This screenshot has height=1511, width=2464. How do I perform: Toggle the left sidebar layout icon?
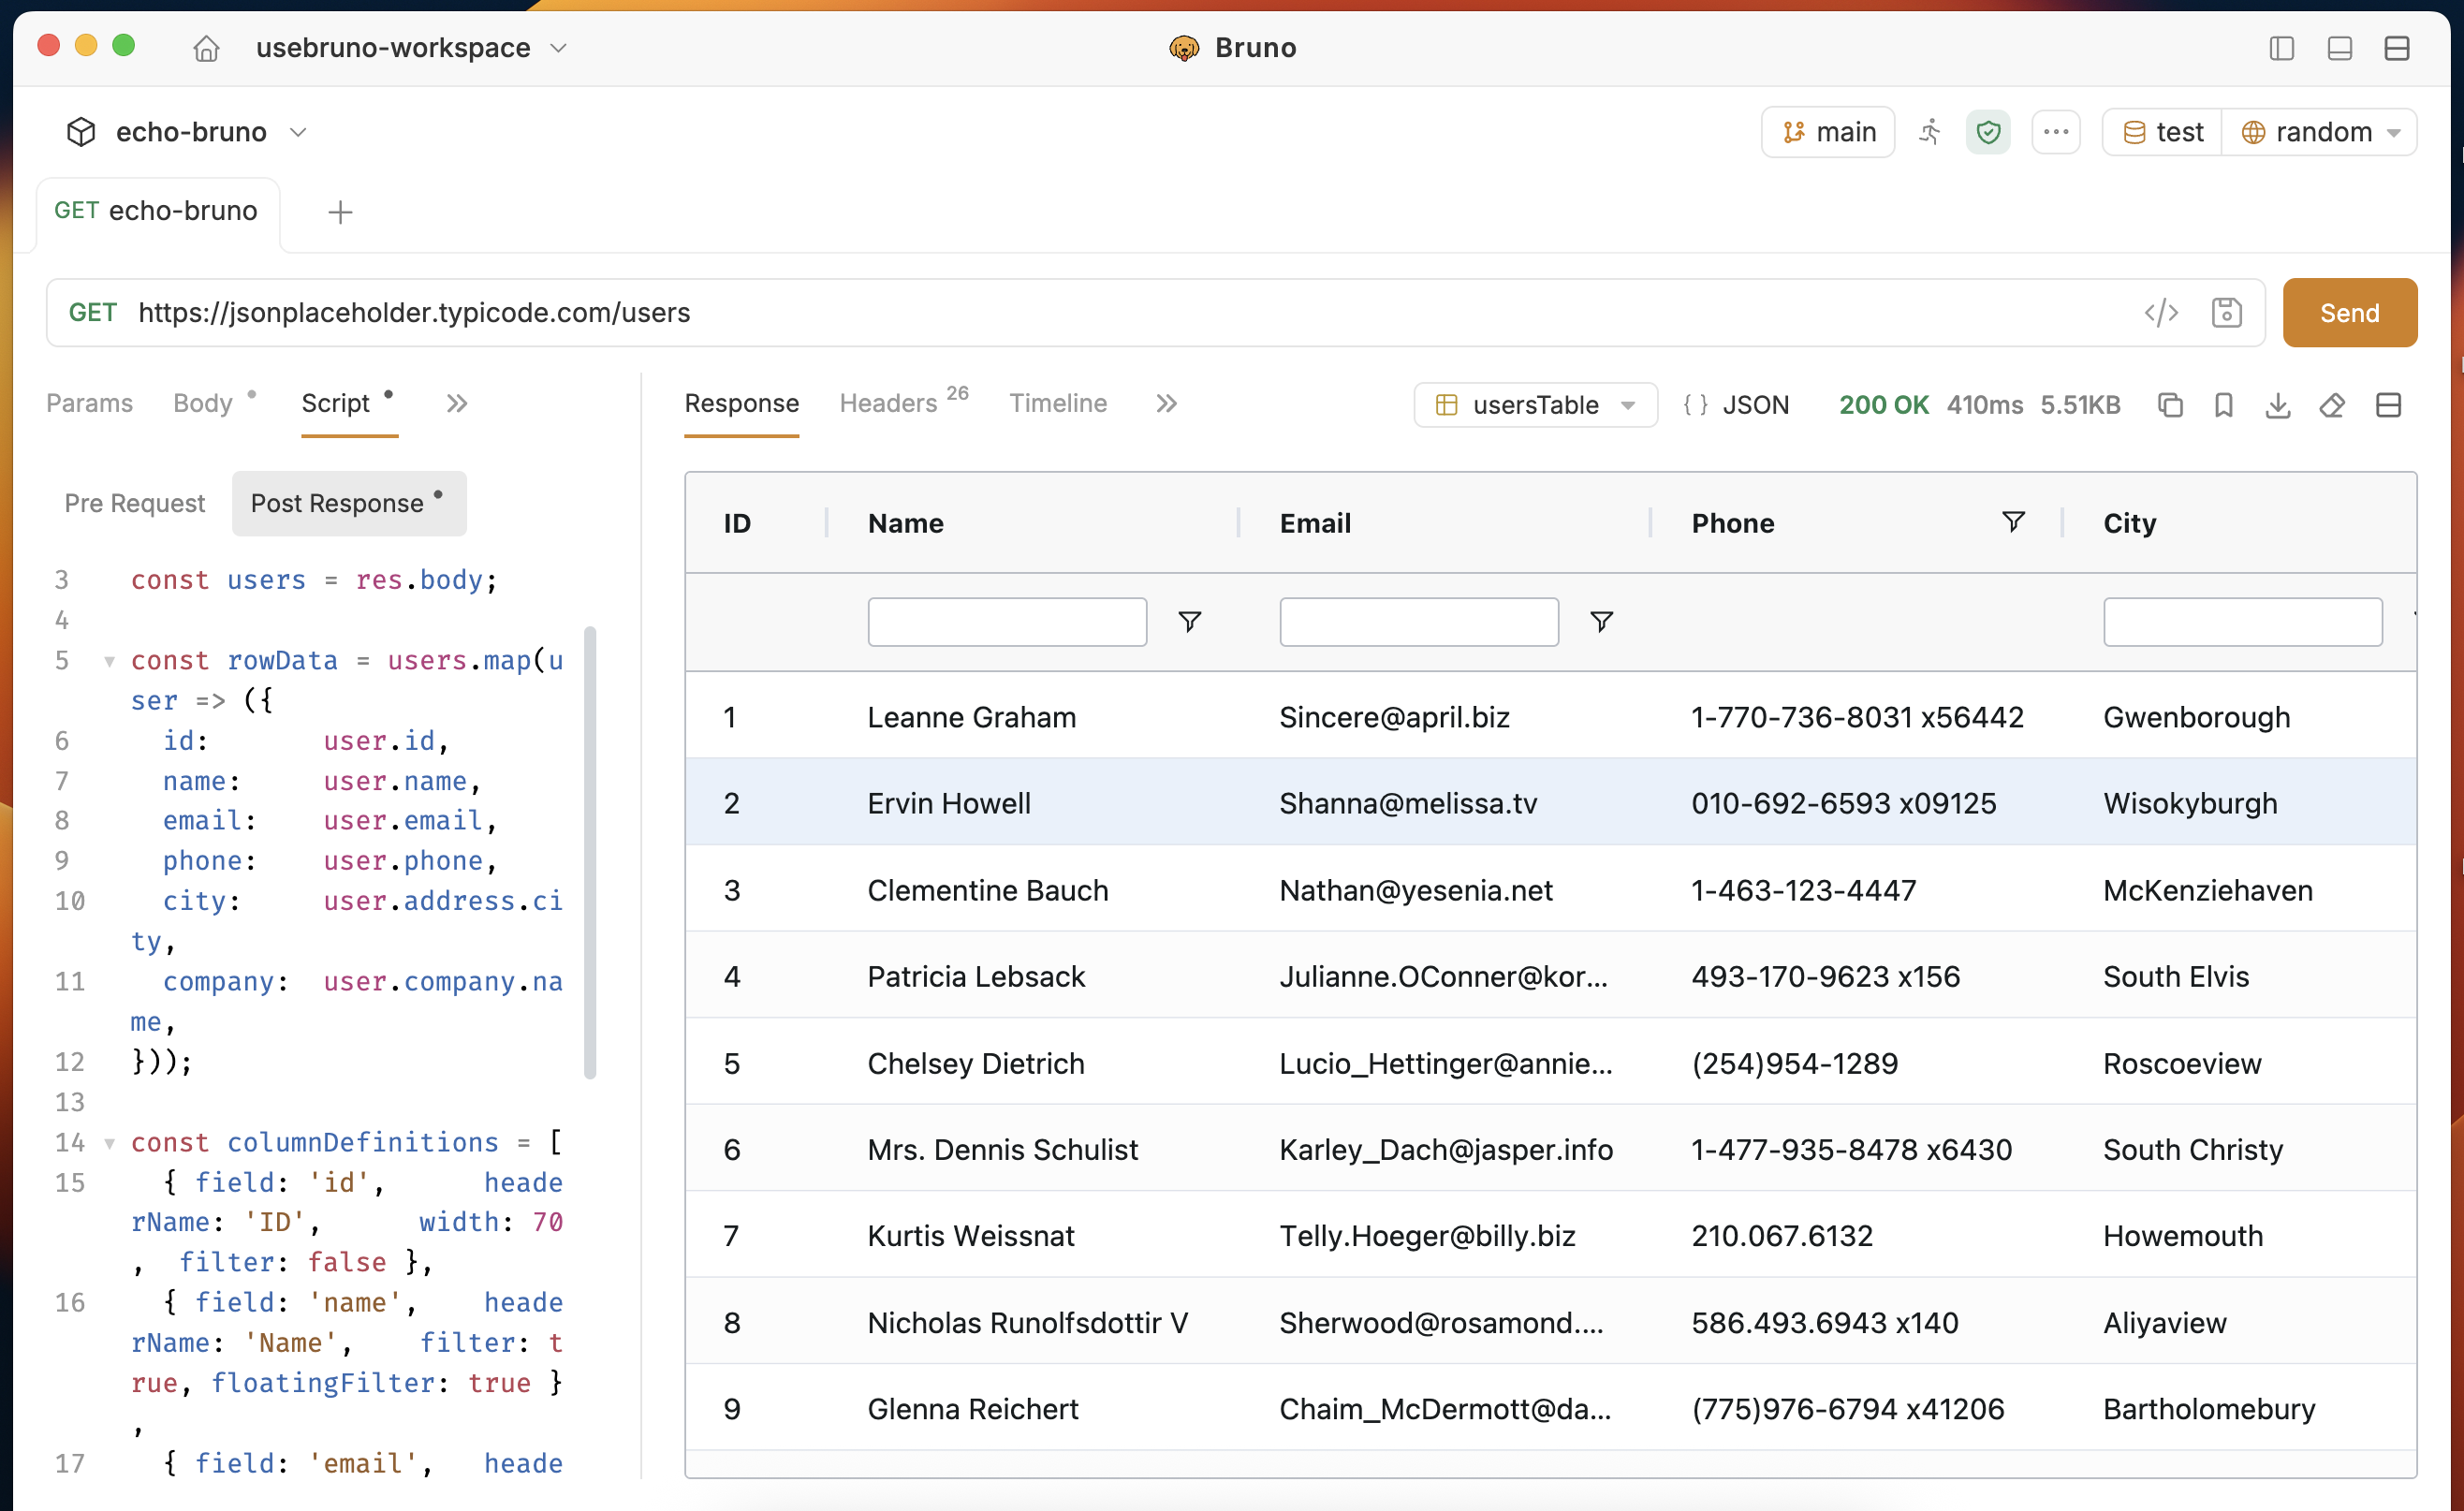point(2281,48)
